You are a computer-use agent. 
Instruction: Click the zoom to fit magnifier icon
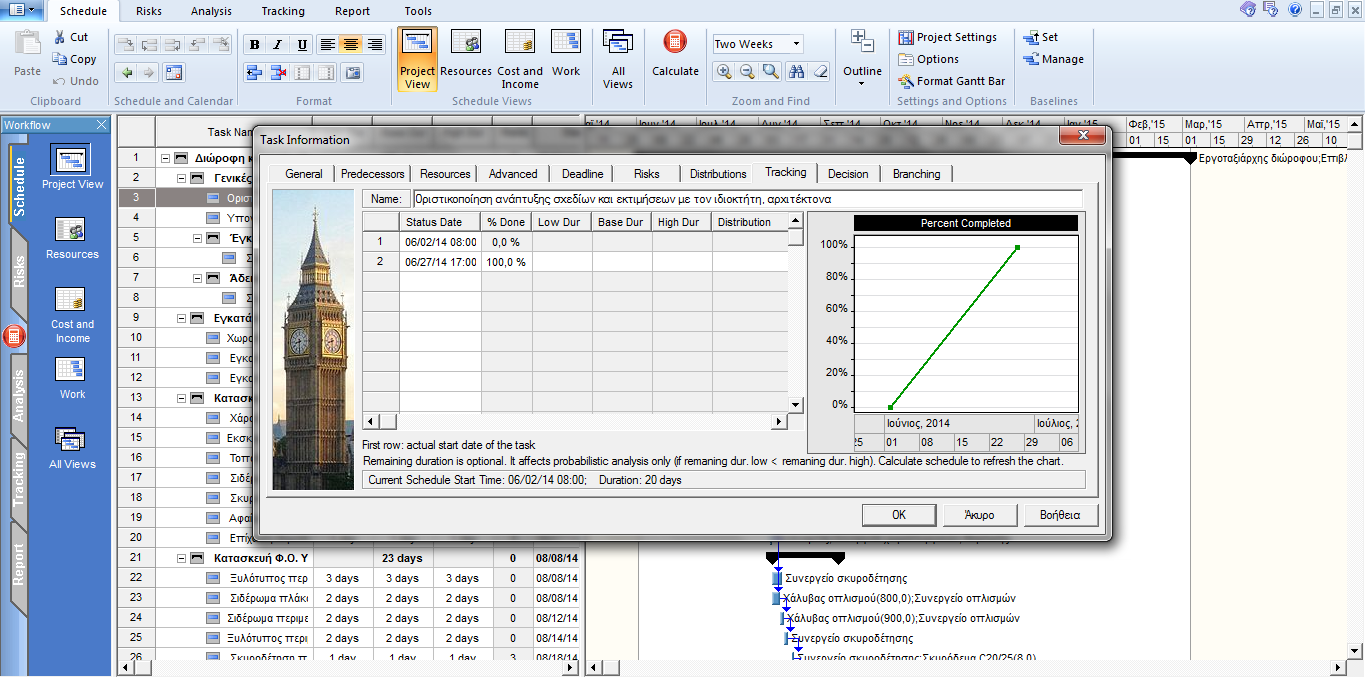click(771, 72)
